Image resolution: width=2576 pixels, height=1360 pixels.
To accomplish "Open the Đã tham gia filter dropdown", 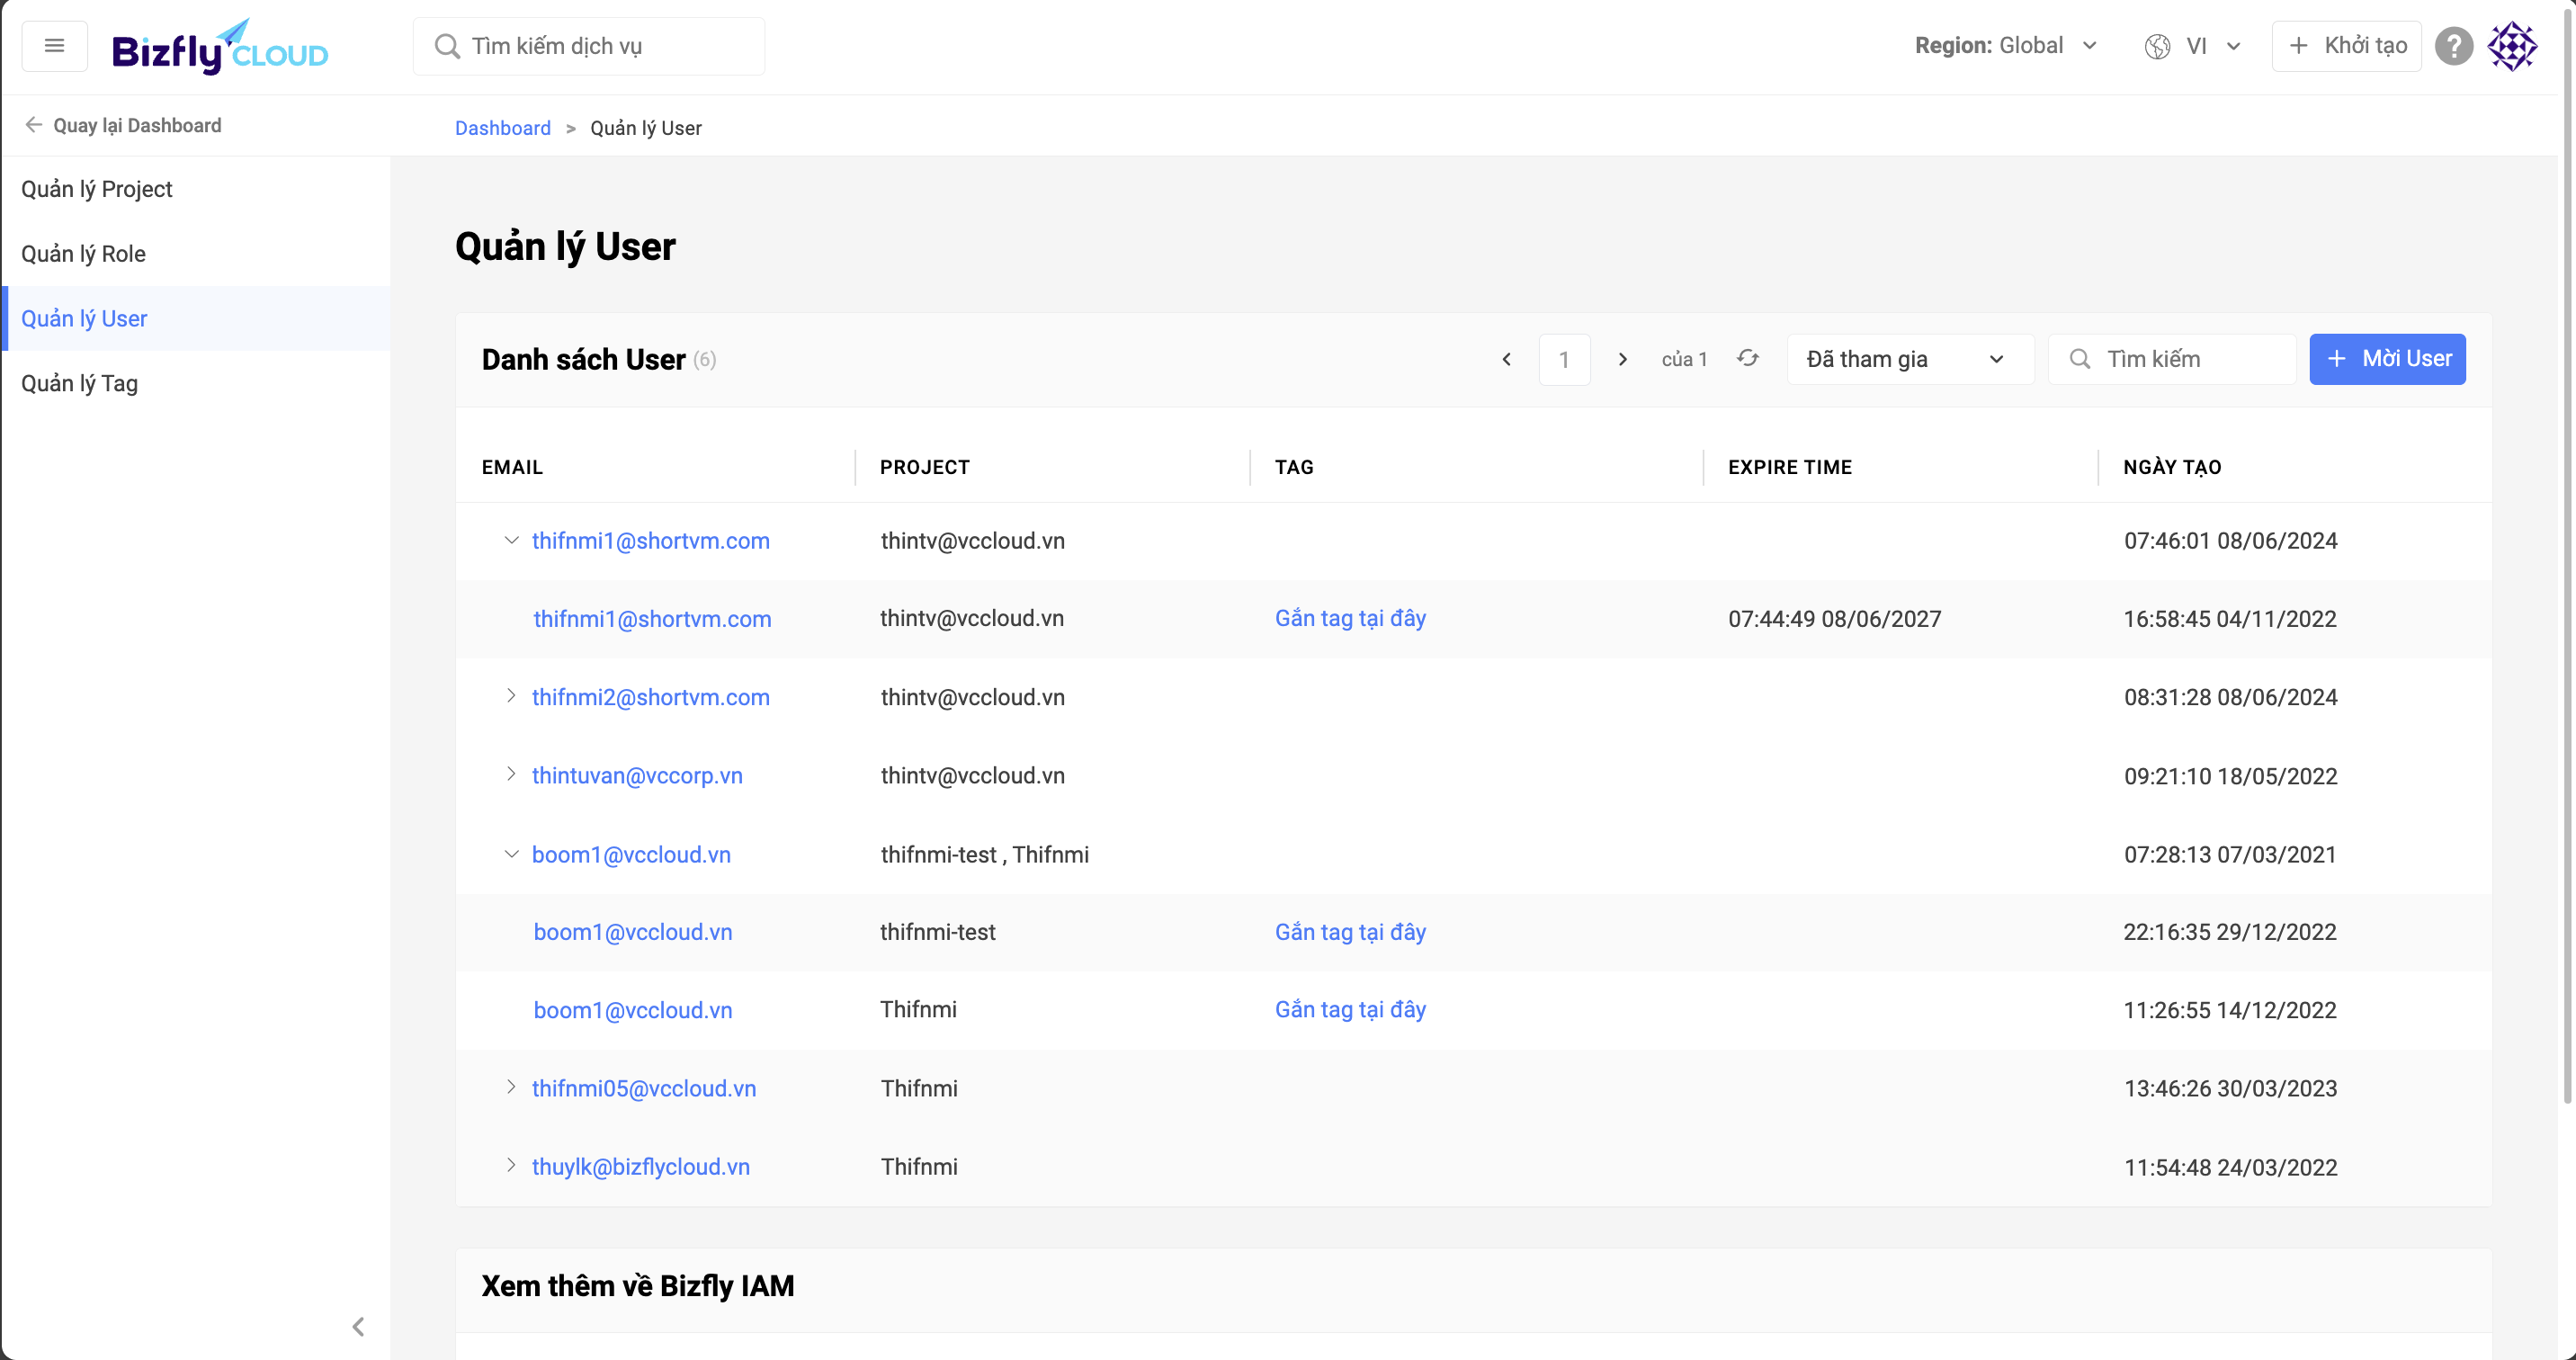I will coord(1908,359).
